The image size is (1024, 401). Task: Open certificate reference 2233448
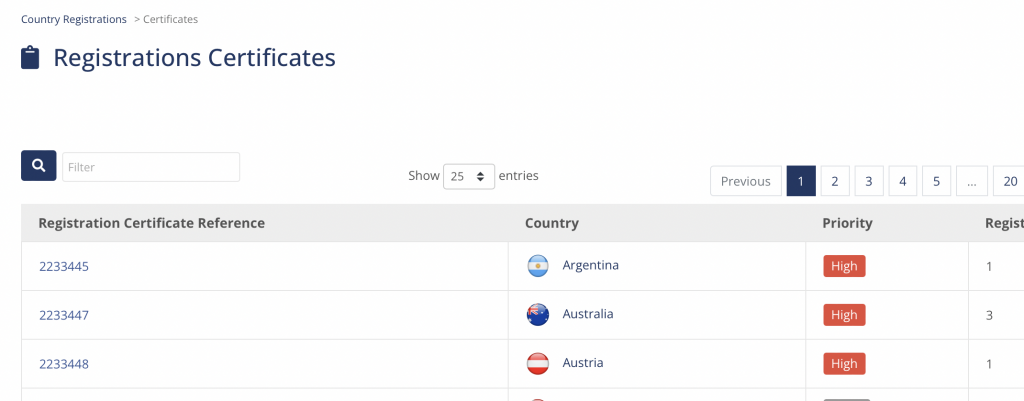point(64,364)
